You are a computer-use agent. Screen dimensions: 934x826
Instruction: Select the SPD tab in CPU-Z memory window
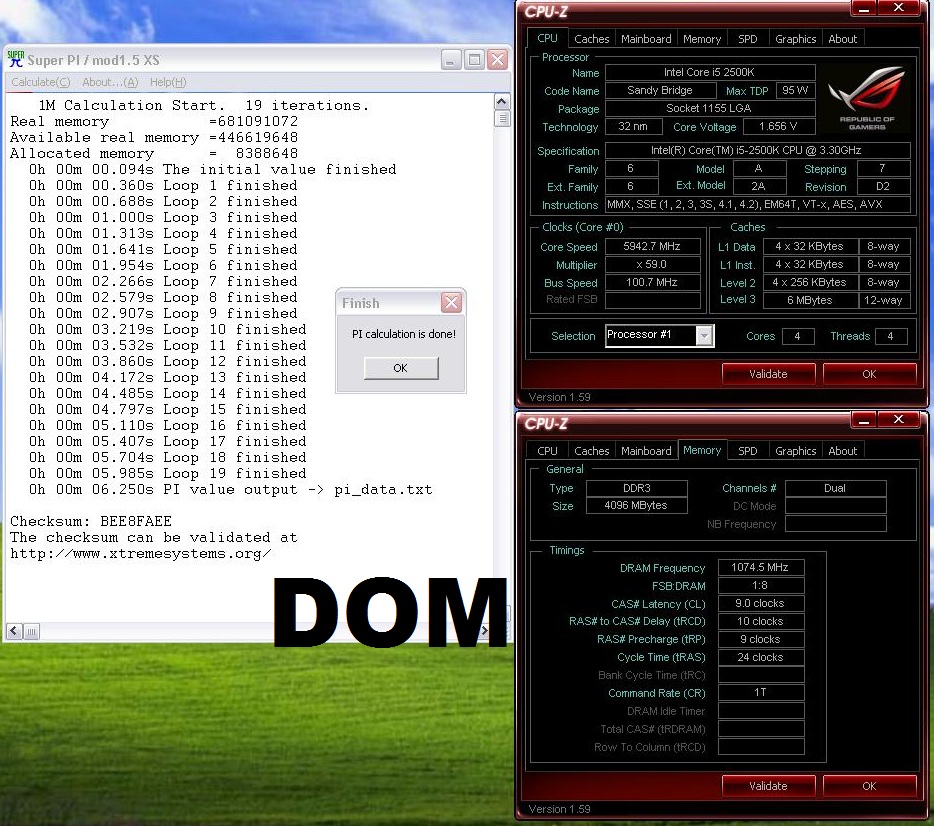(x=747, y=451)
